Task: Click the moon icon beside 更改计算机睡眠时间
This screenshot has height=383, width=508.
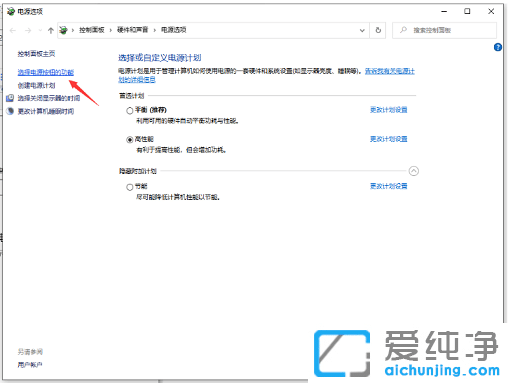Action: tap(10, 111)
